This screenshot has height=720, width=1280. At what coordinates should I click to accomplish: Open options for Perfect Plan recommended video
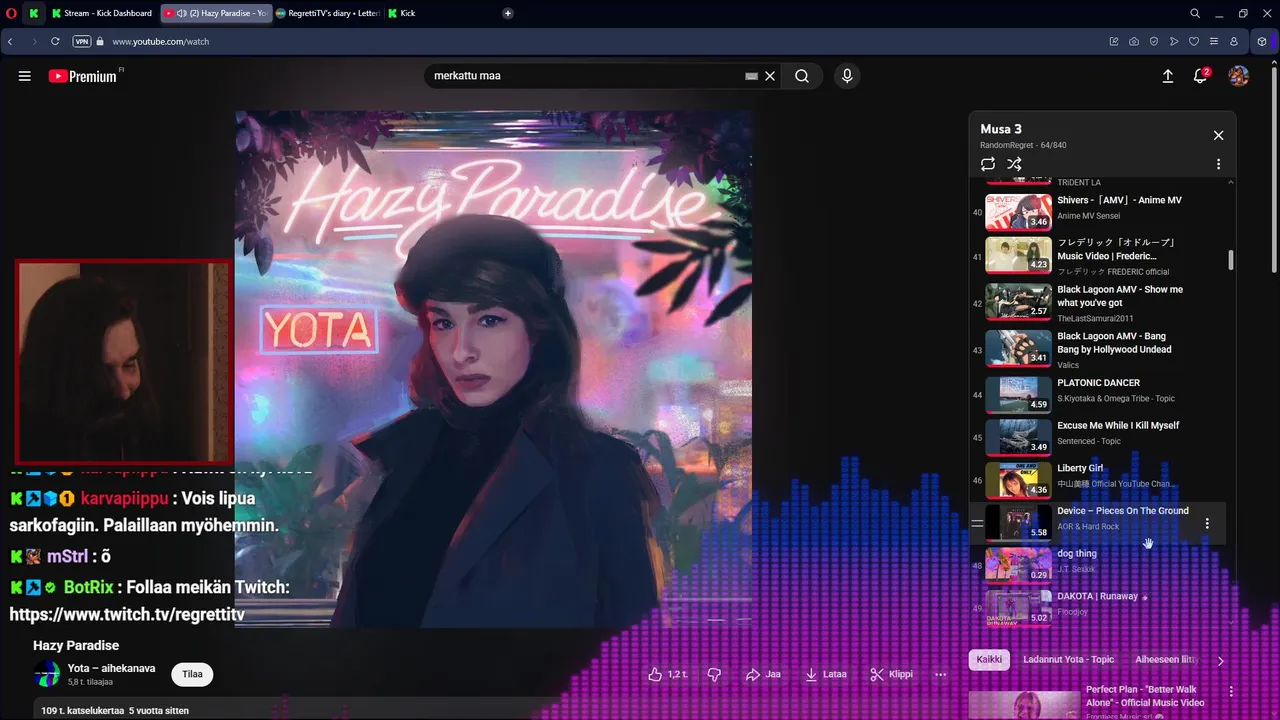coord(1231,691)
